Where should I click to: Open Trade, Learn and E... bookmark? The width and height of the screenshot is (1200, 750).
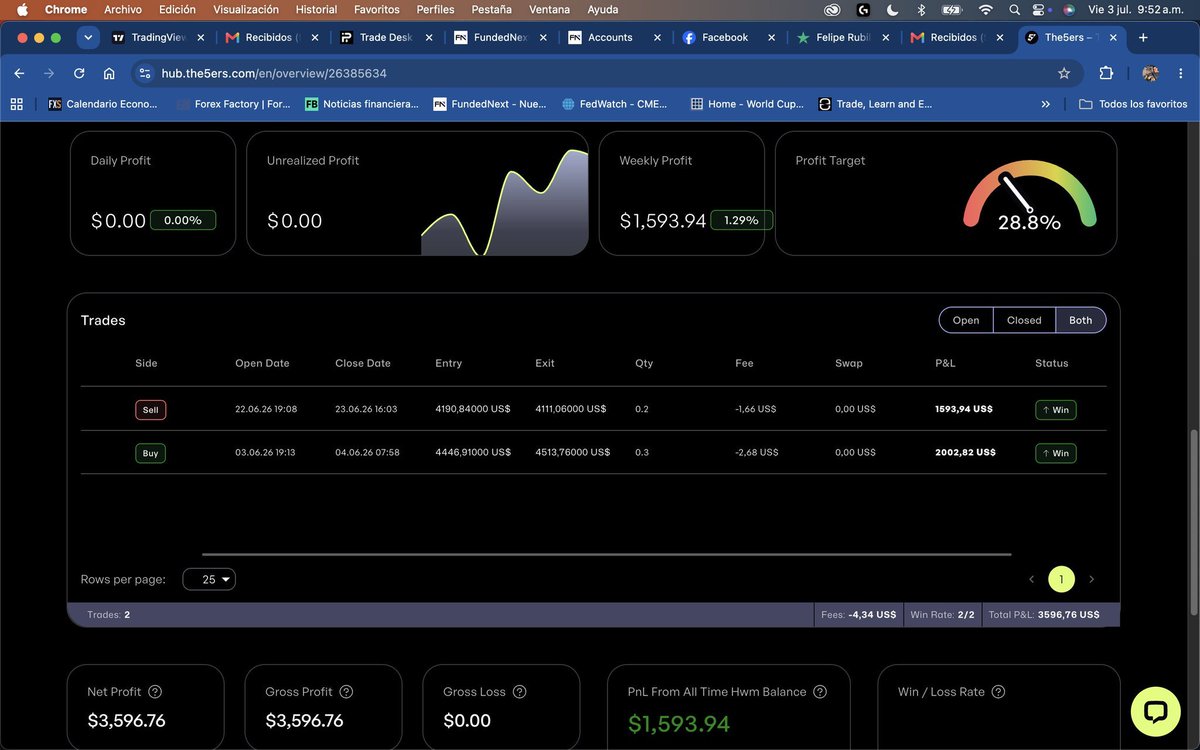875,103
